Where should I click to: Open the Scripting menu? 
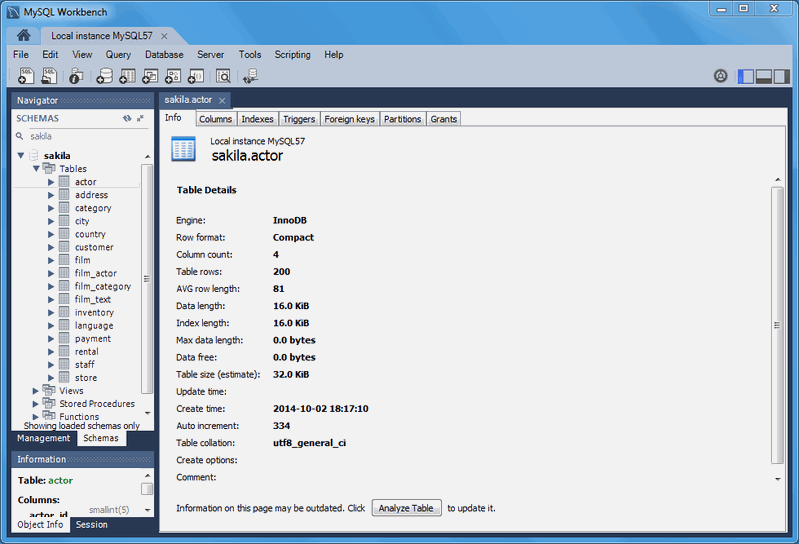click(x=292, y=55)
